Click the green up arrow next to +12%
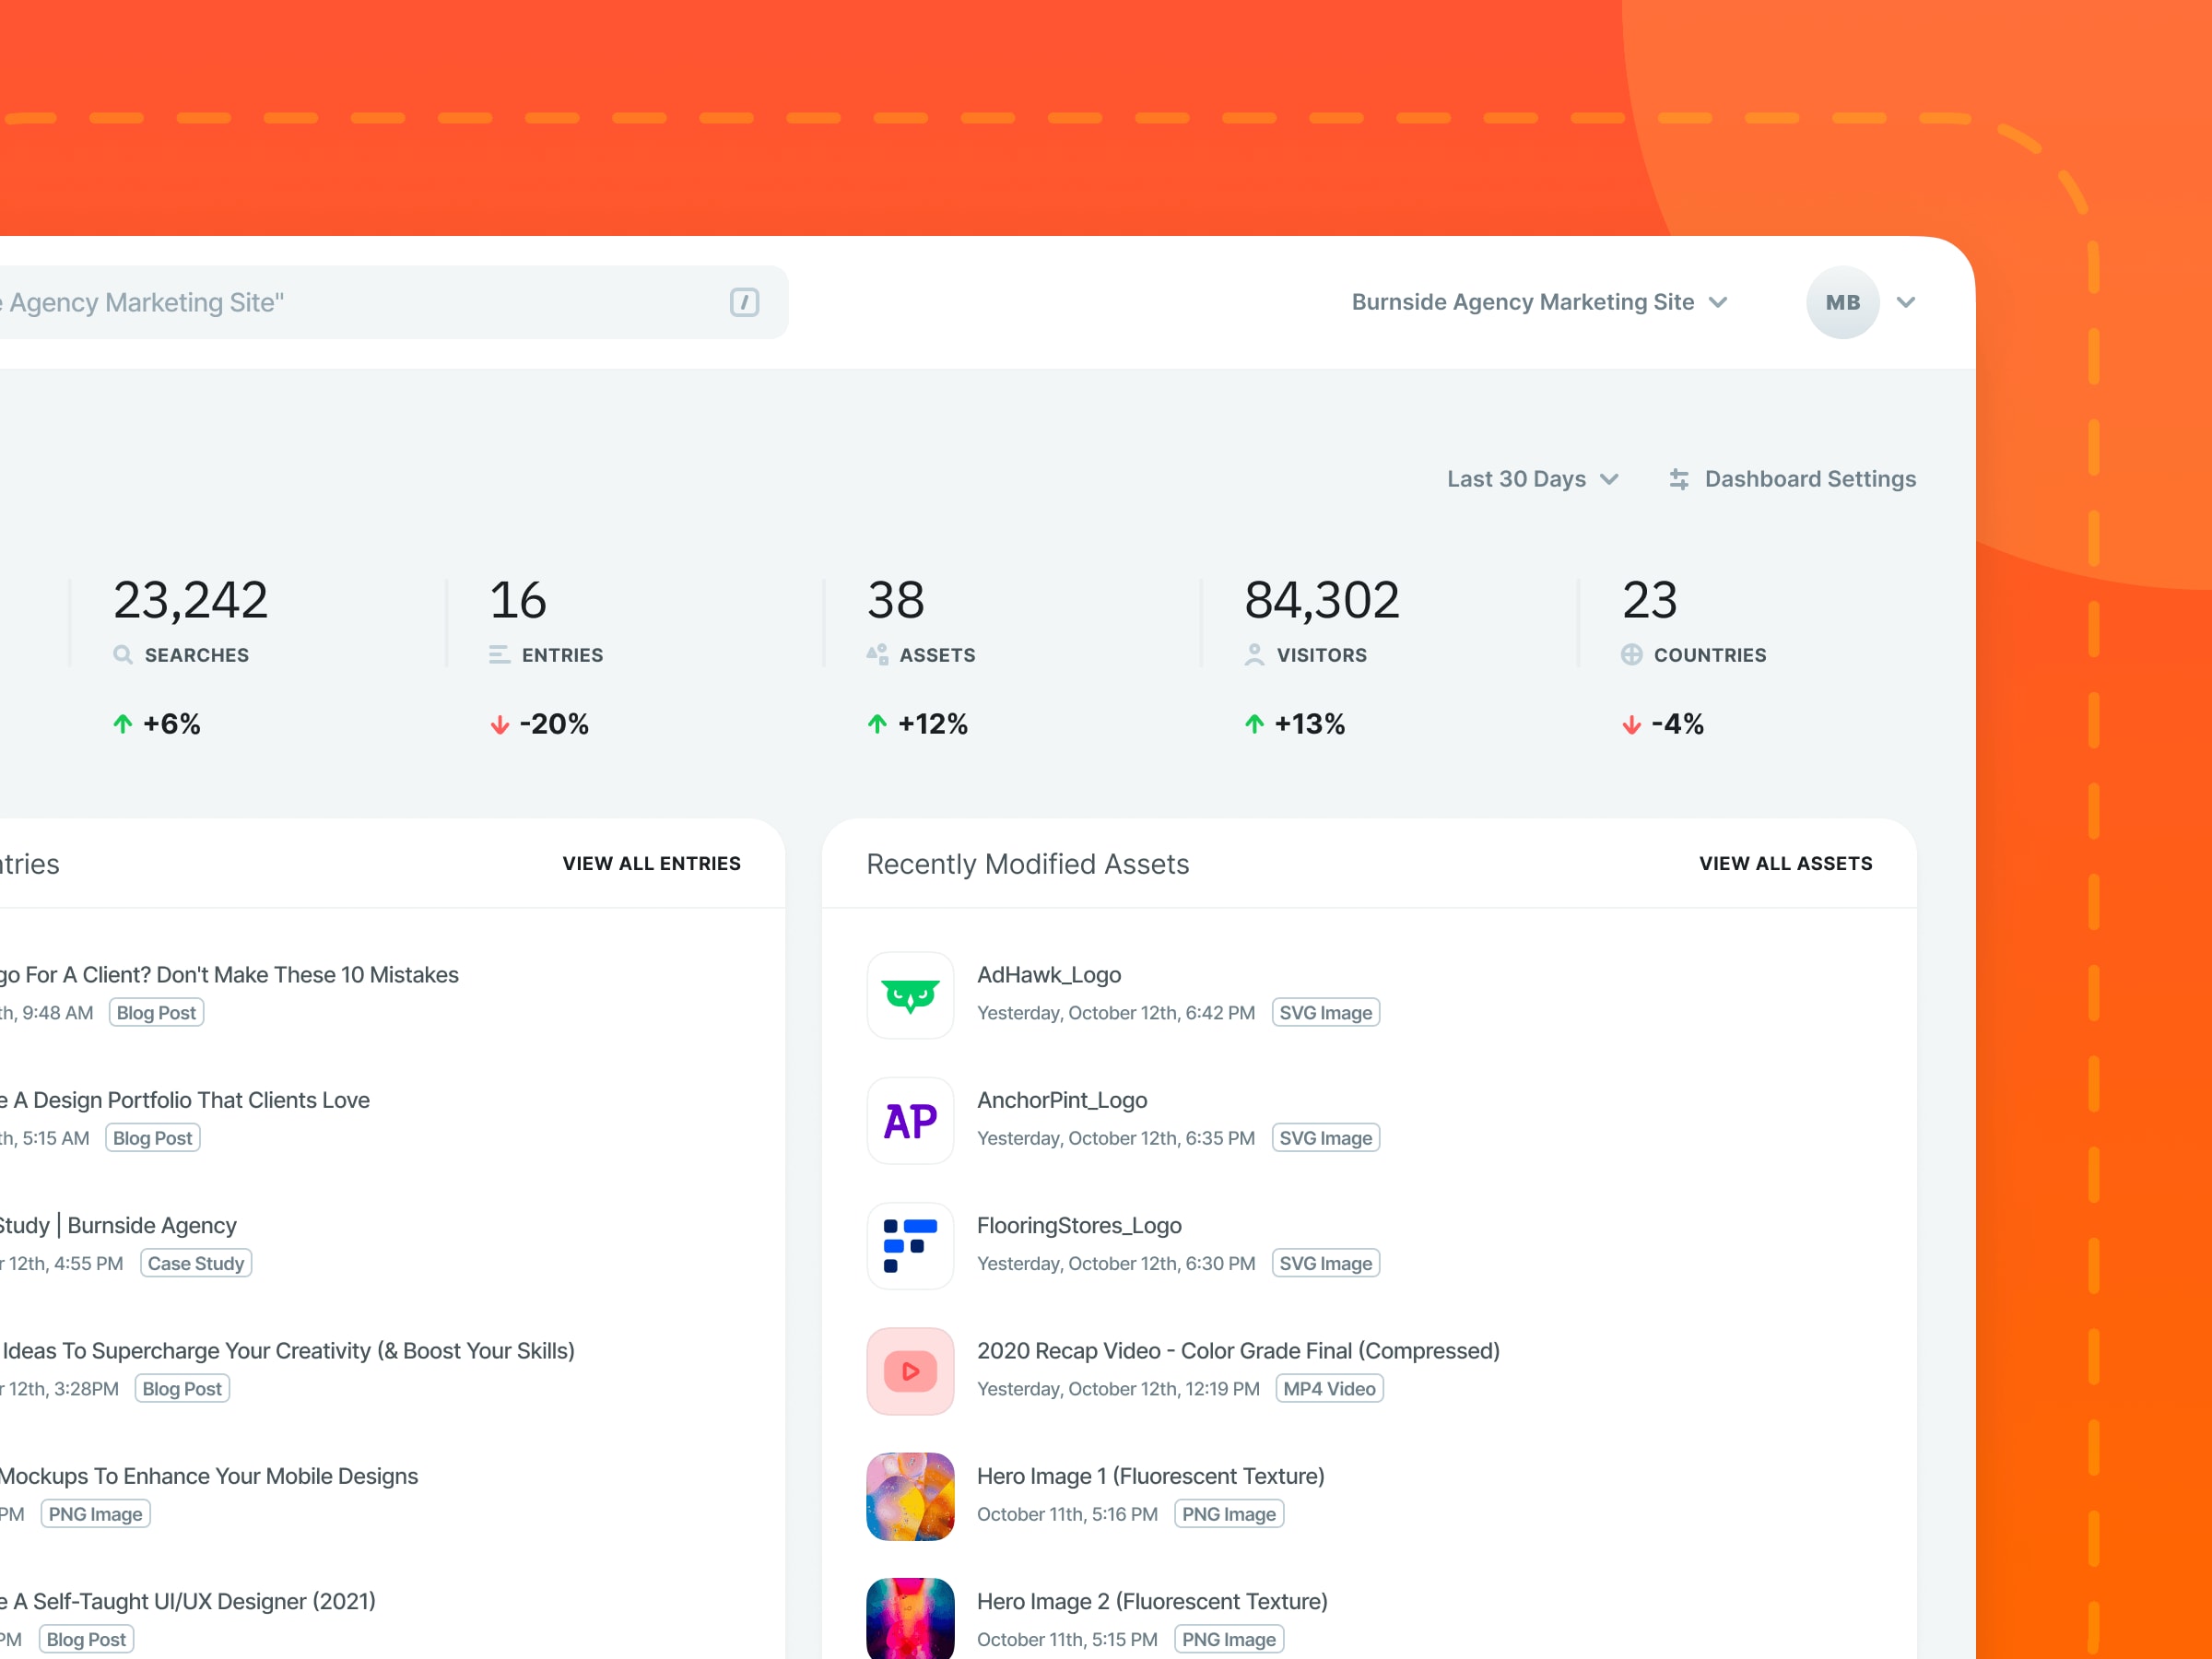Screen dimensions: 2212x1659 click(x=877, y=724)
